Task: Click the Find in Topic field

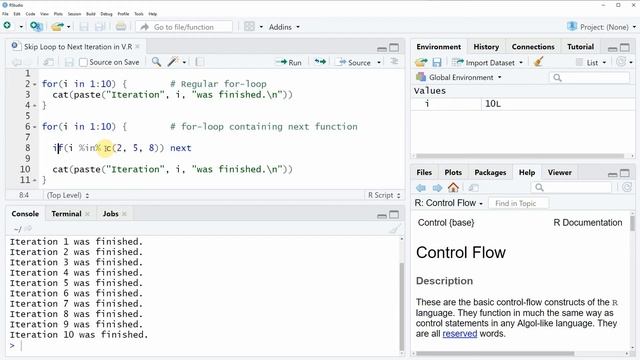Action: 518,203
